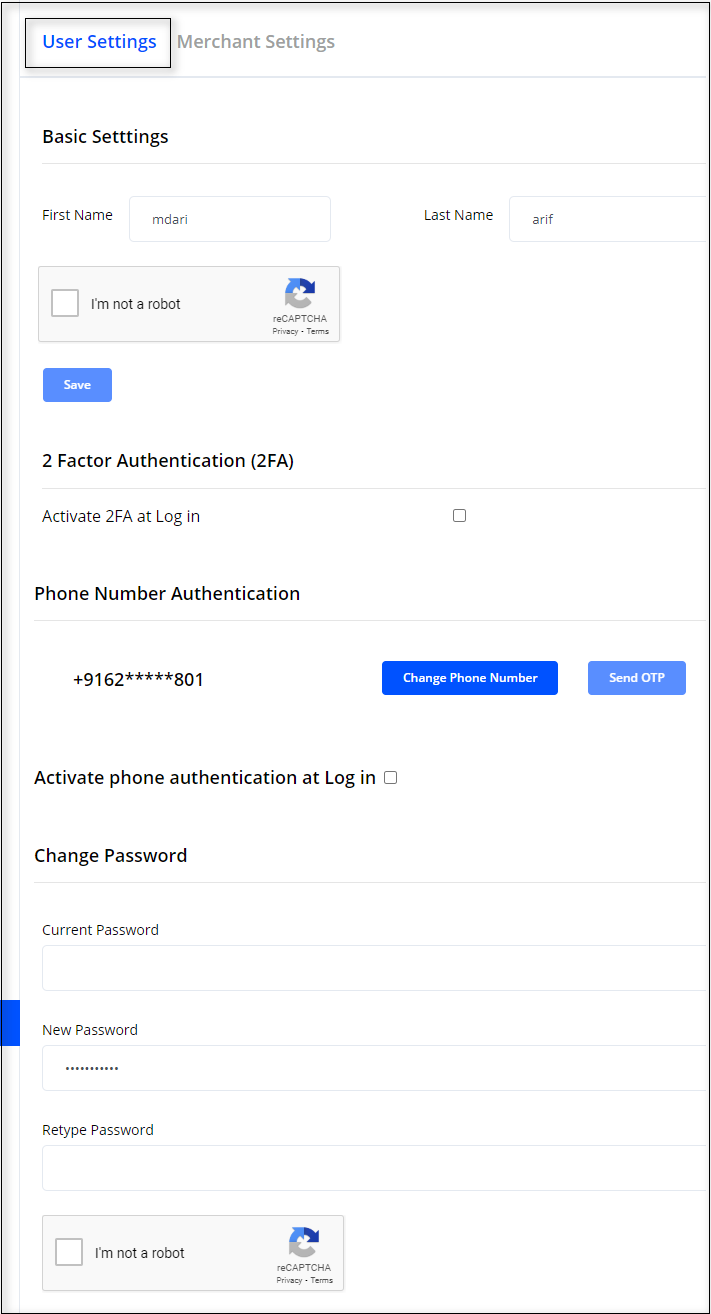This screenshot has height=1314, width=711.
Task: Check the bottom "I'm not a robot" checkbox
Action: click(69, 1252)
